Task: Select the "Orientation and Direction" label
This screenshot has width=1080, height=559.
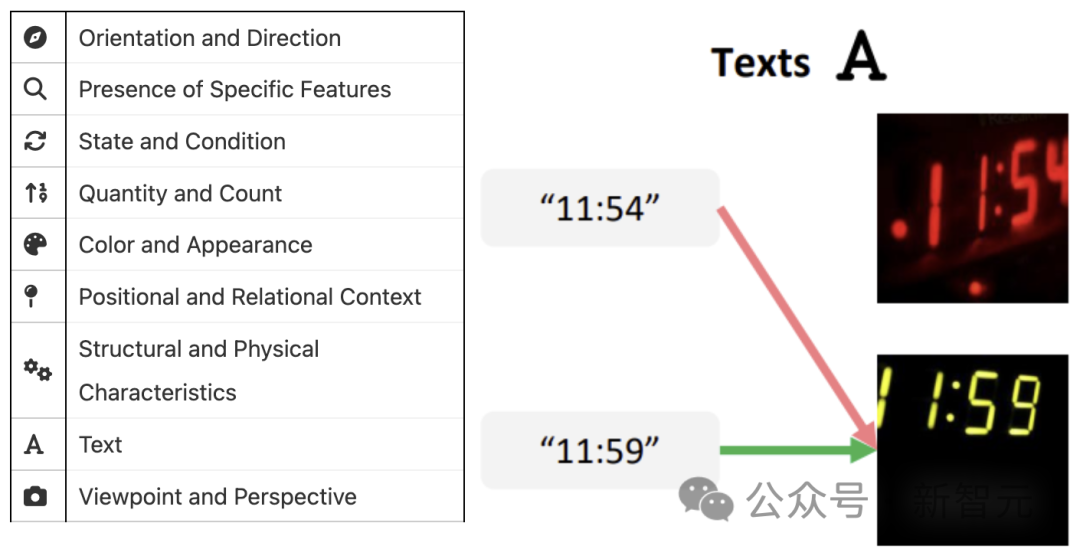Action: coord(210,38)
